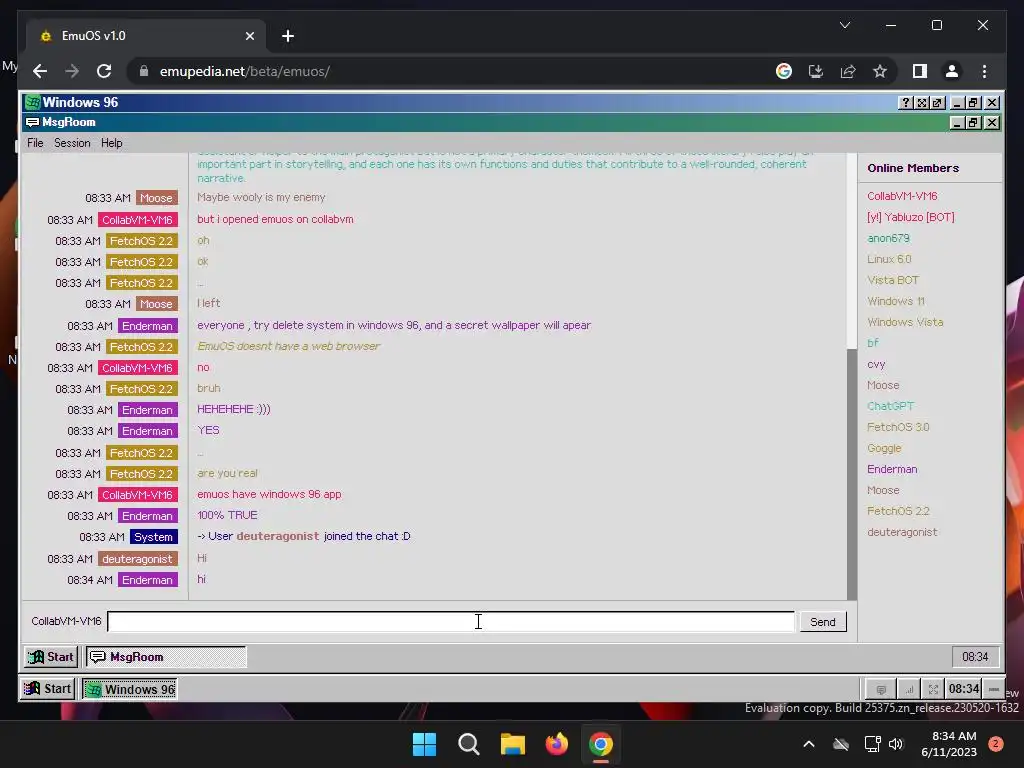The width and height of the screenshot is (1024, 768).
Task: Bookmark this page with the star icon
Action: [880, 71]
